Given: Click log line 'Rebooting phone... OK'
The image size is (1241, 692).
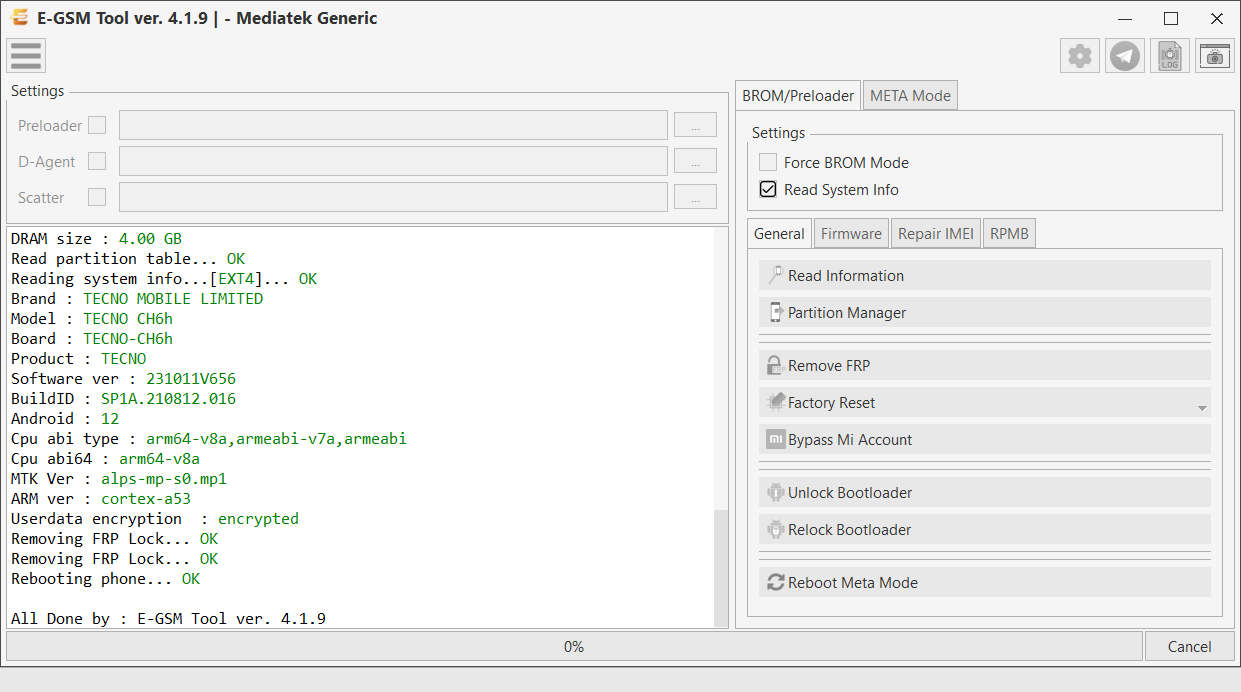Looking at the screenshot, I should coord(105,578).
